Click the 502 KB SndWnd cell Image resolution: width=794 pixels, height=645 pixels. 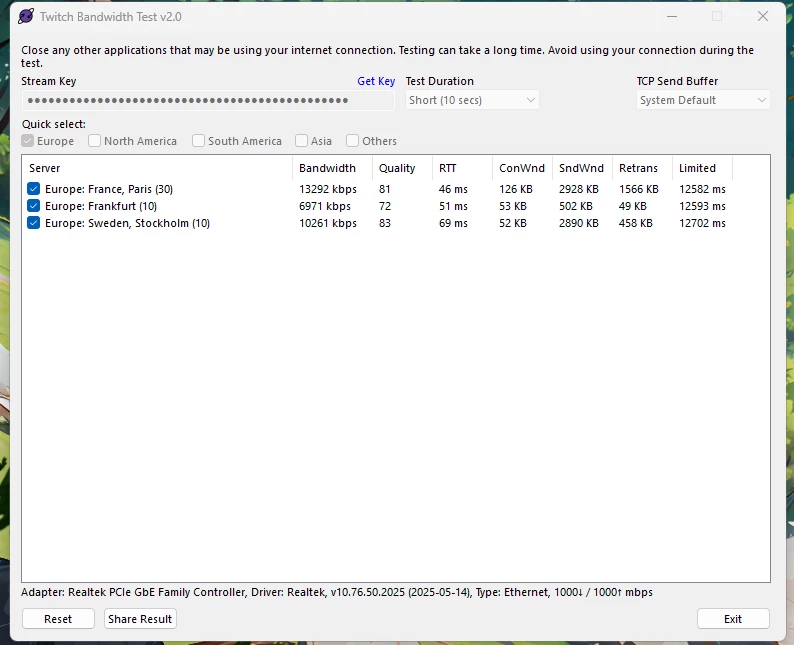coord(576,206)
